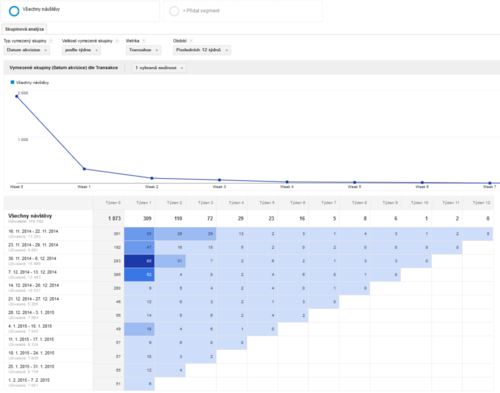
Task: Click the total value 110 in Týden 2
Action: pyautogui.click(x=178, y=219)
